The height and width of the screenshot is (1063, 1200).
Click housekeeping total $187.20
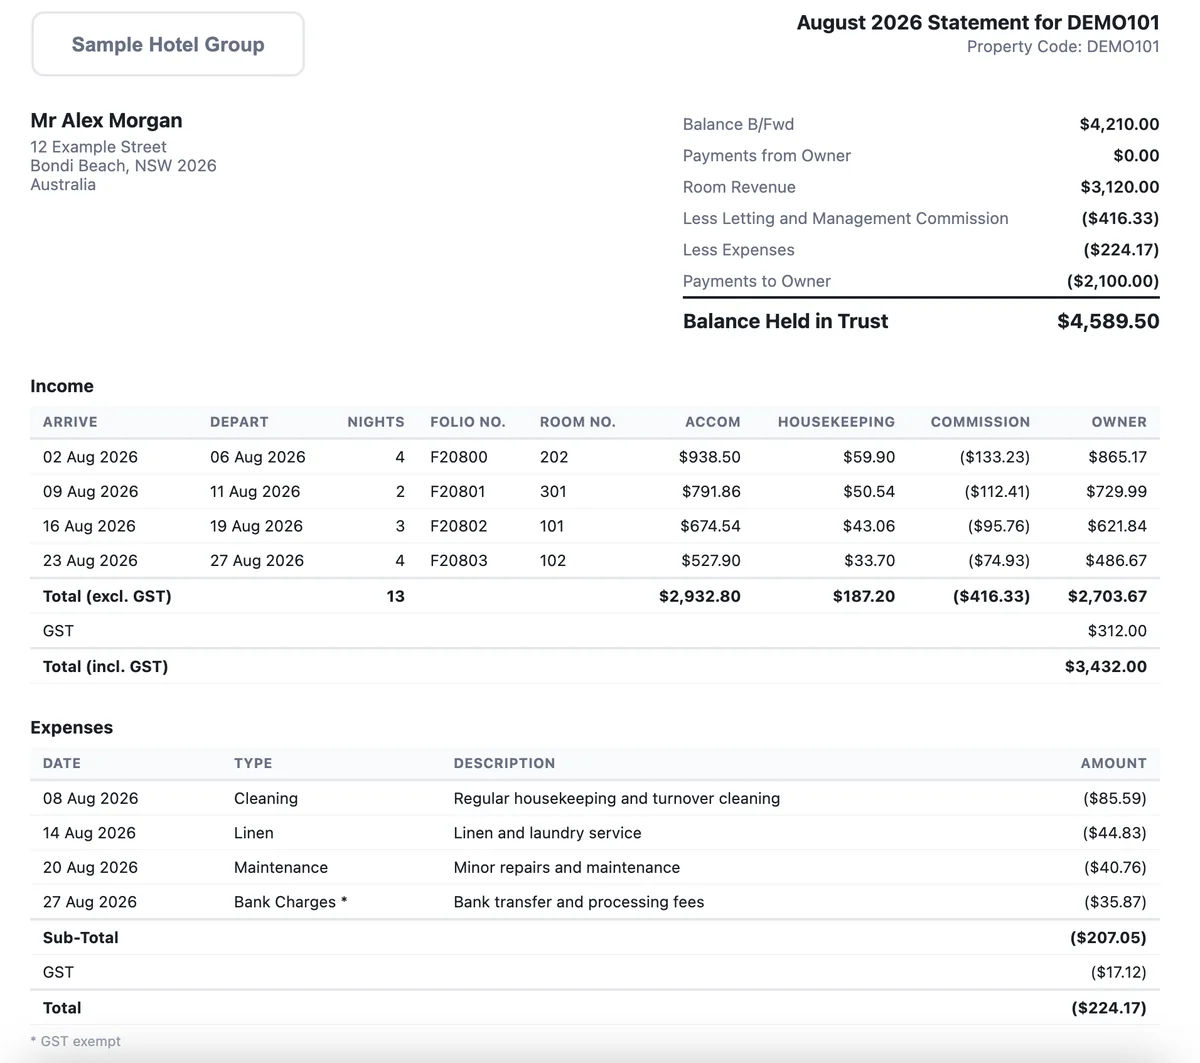[x=864, y=596]
